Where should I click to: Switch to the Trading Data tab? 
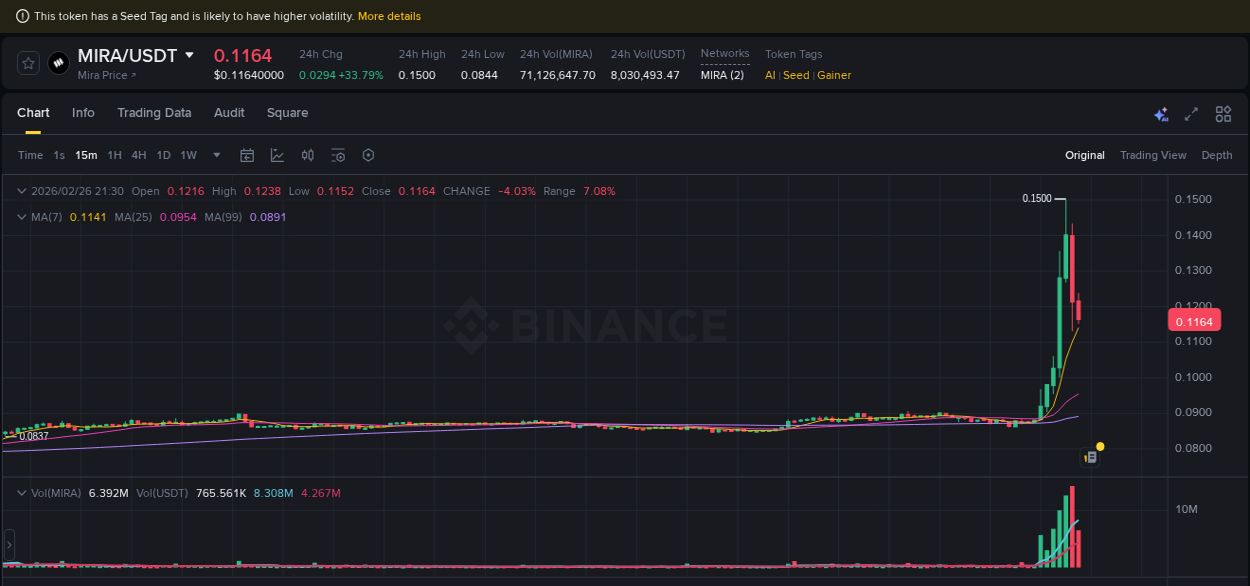click(x=154, y=113)
